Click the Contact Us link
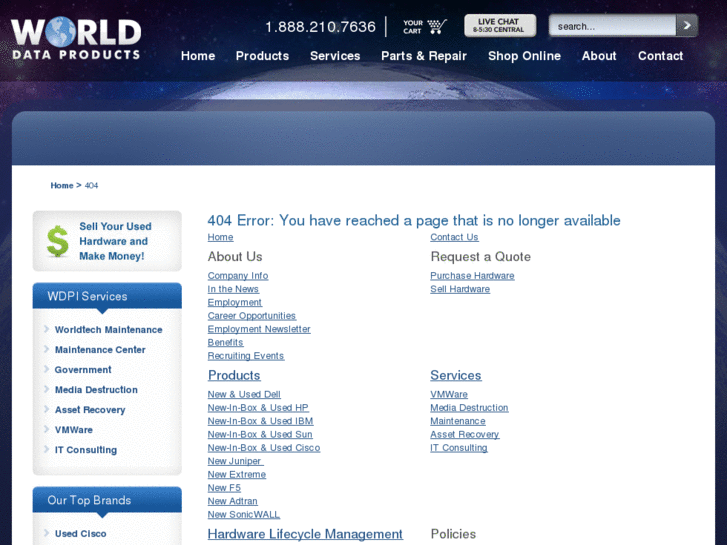The image size is (727, 545). 454,237
